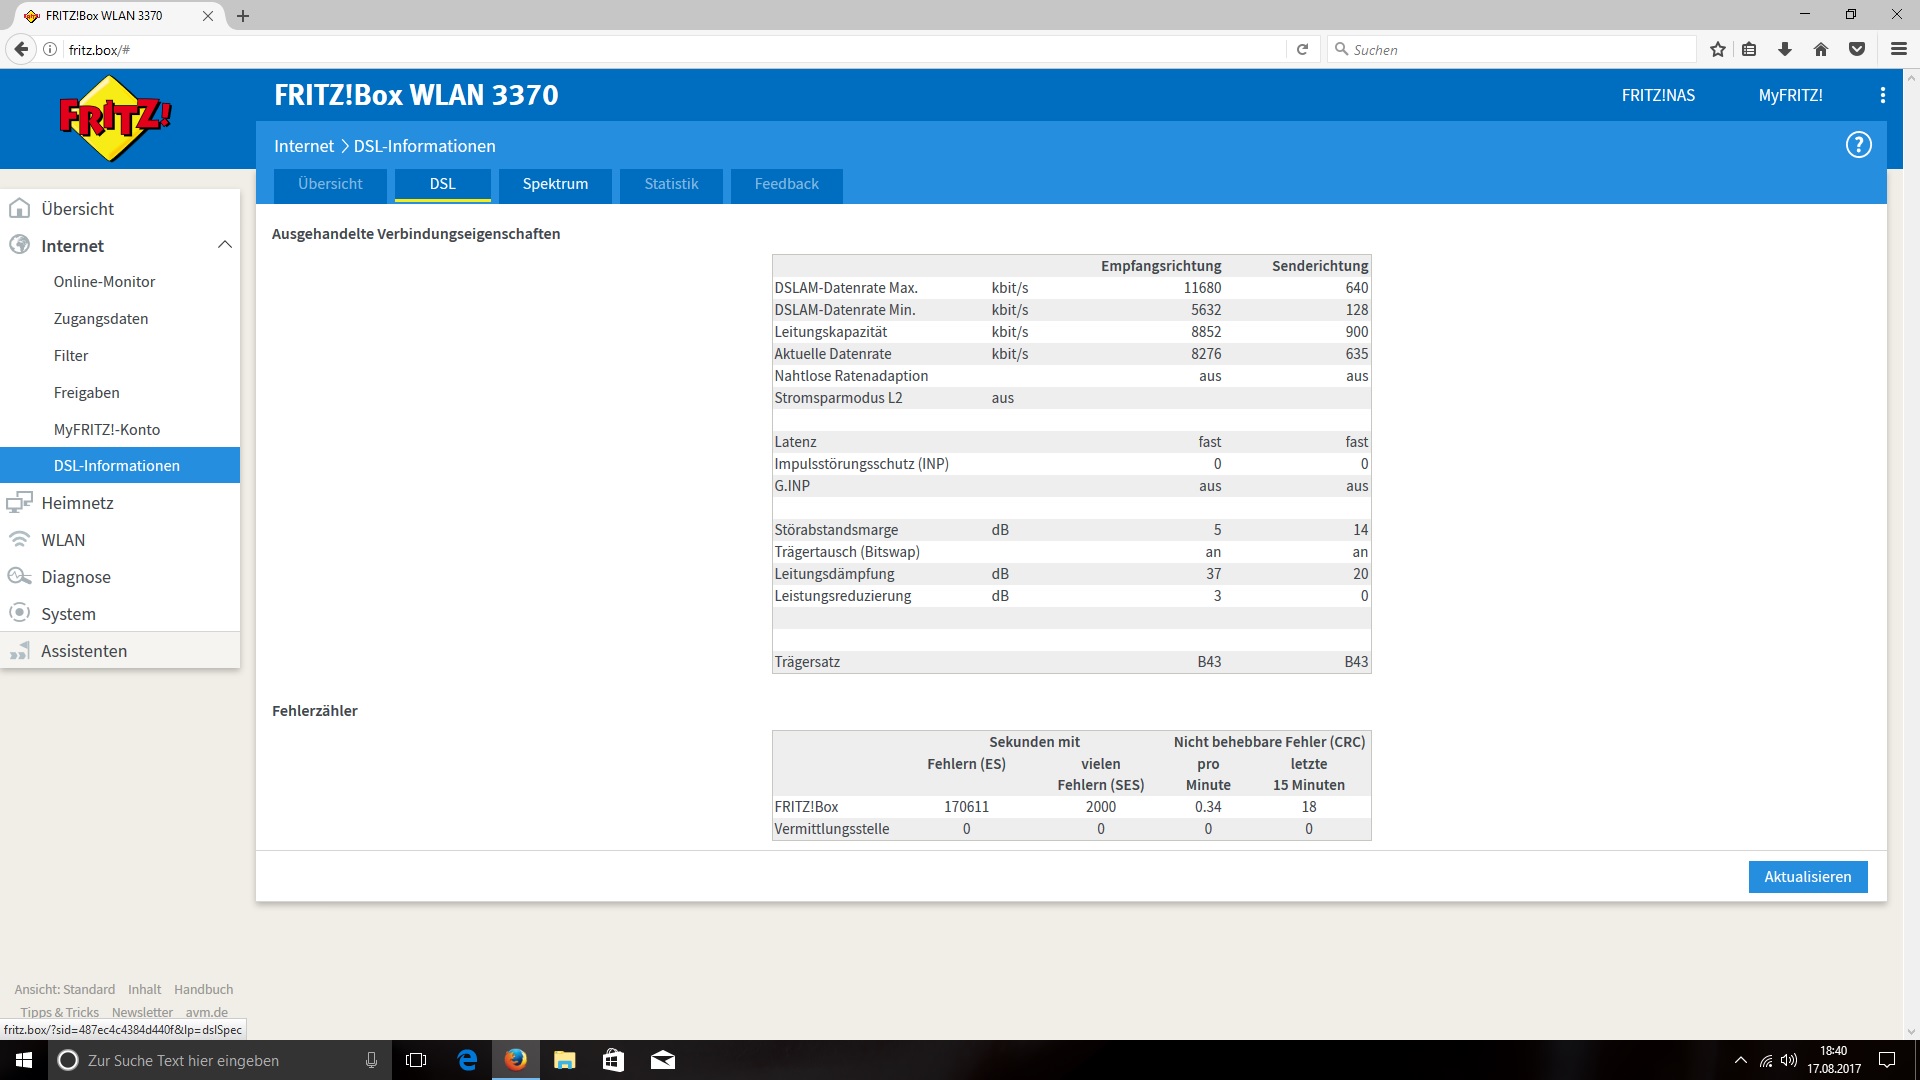Expand the WLAN sidebar section
The height and width of the screenshot is (1080, 1920).
tap(63, 540)
